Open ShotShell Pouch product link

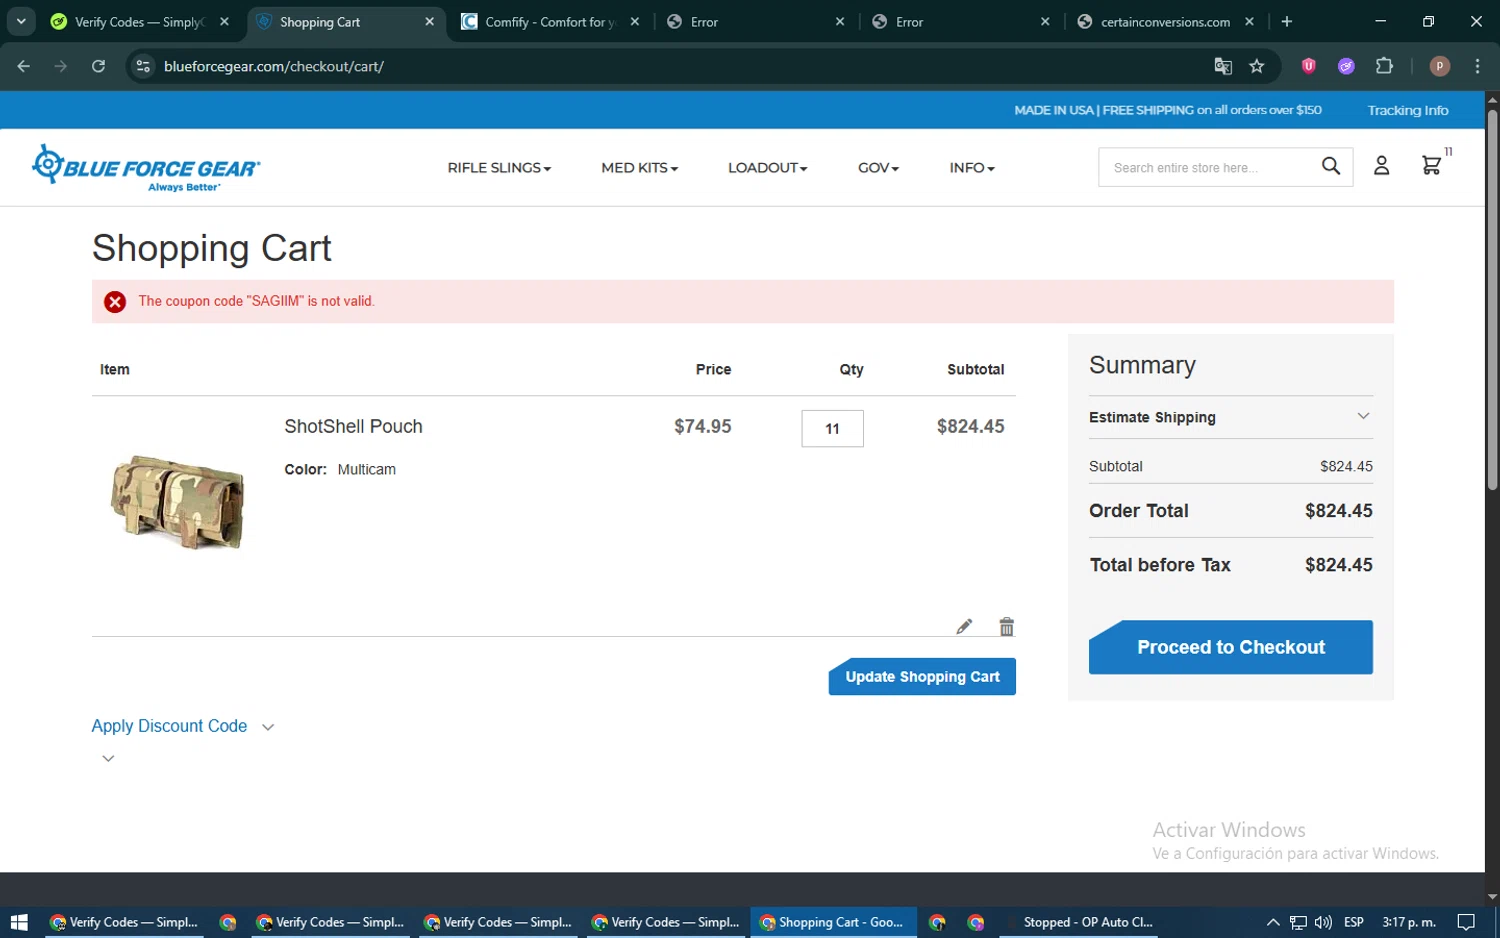click(353, 426)
